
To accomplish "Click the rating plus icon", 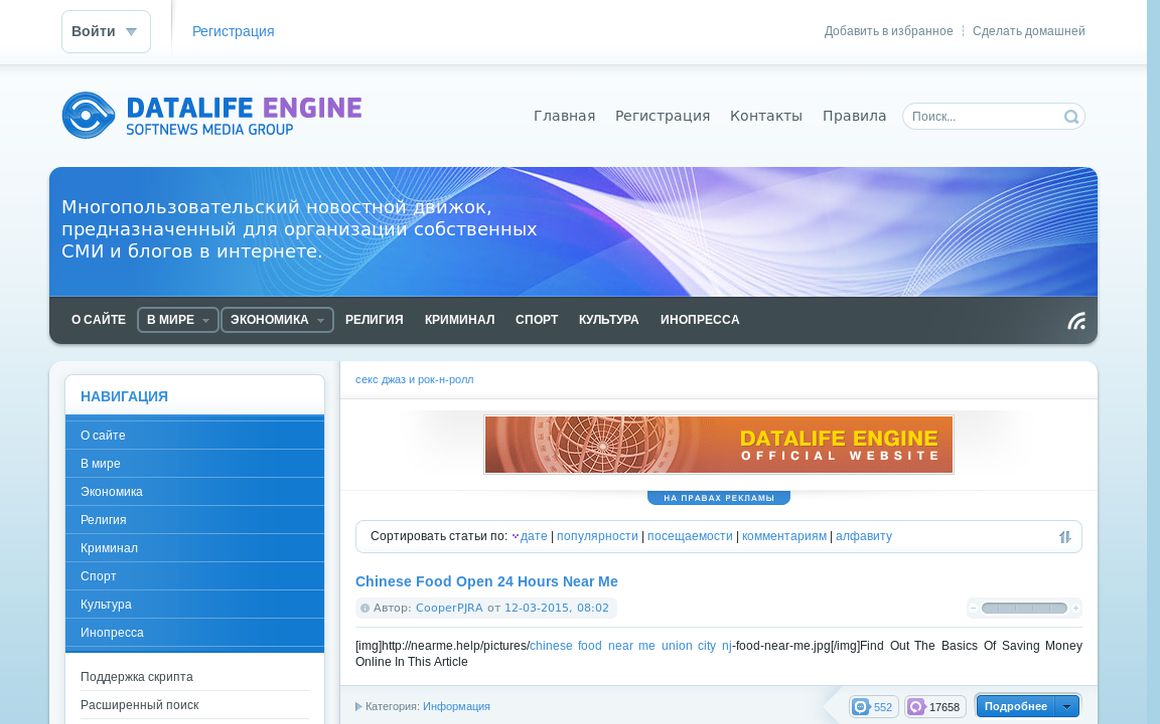I will 1076,608.
